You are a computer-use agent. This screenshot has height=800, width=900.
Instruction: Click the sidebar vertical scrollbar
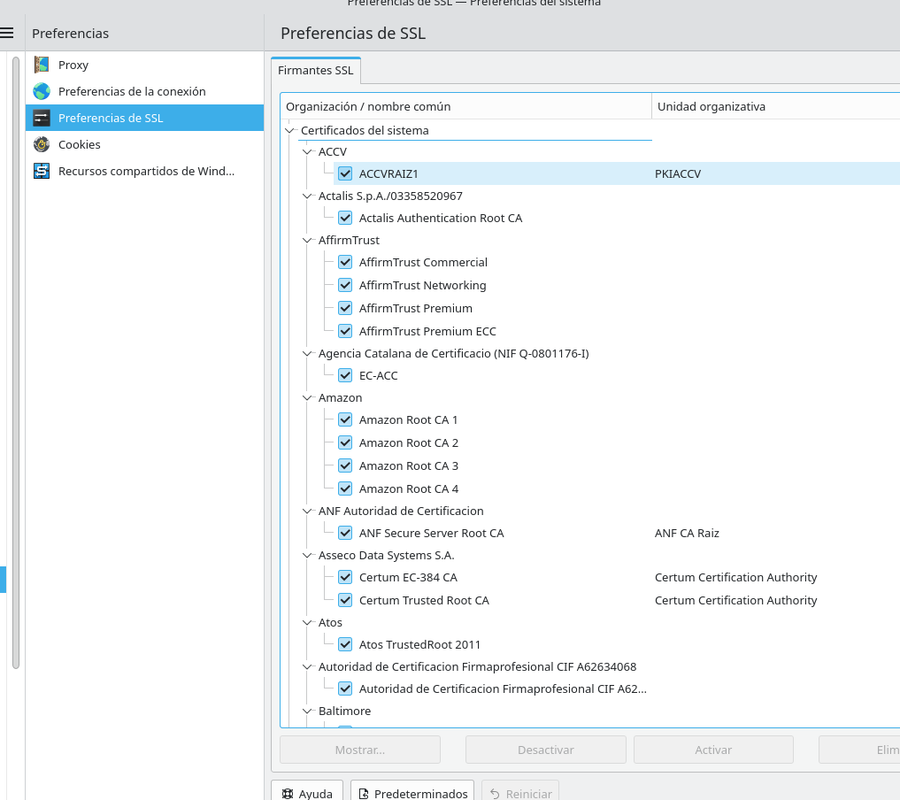click(15, 363)
